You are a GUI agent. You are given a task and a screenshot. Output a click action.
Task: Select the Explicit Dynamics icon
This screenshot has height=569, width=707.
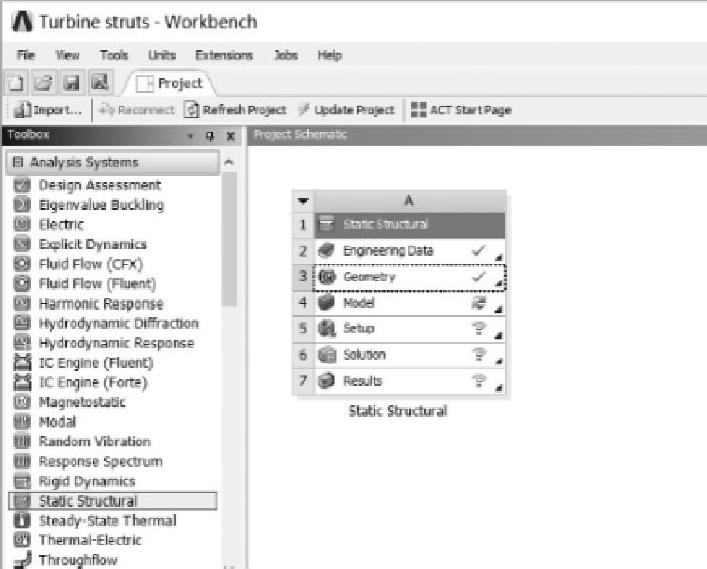click(22, 244)
